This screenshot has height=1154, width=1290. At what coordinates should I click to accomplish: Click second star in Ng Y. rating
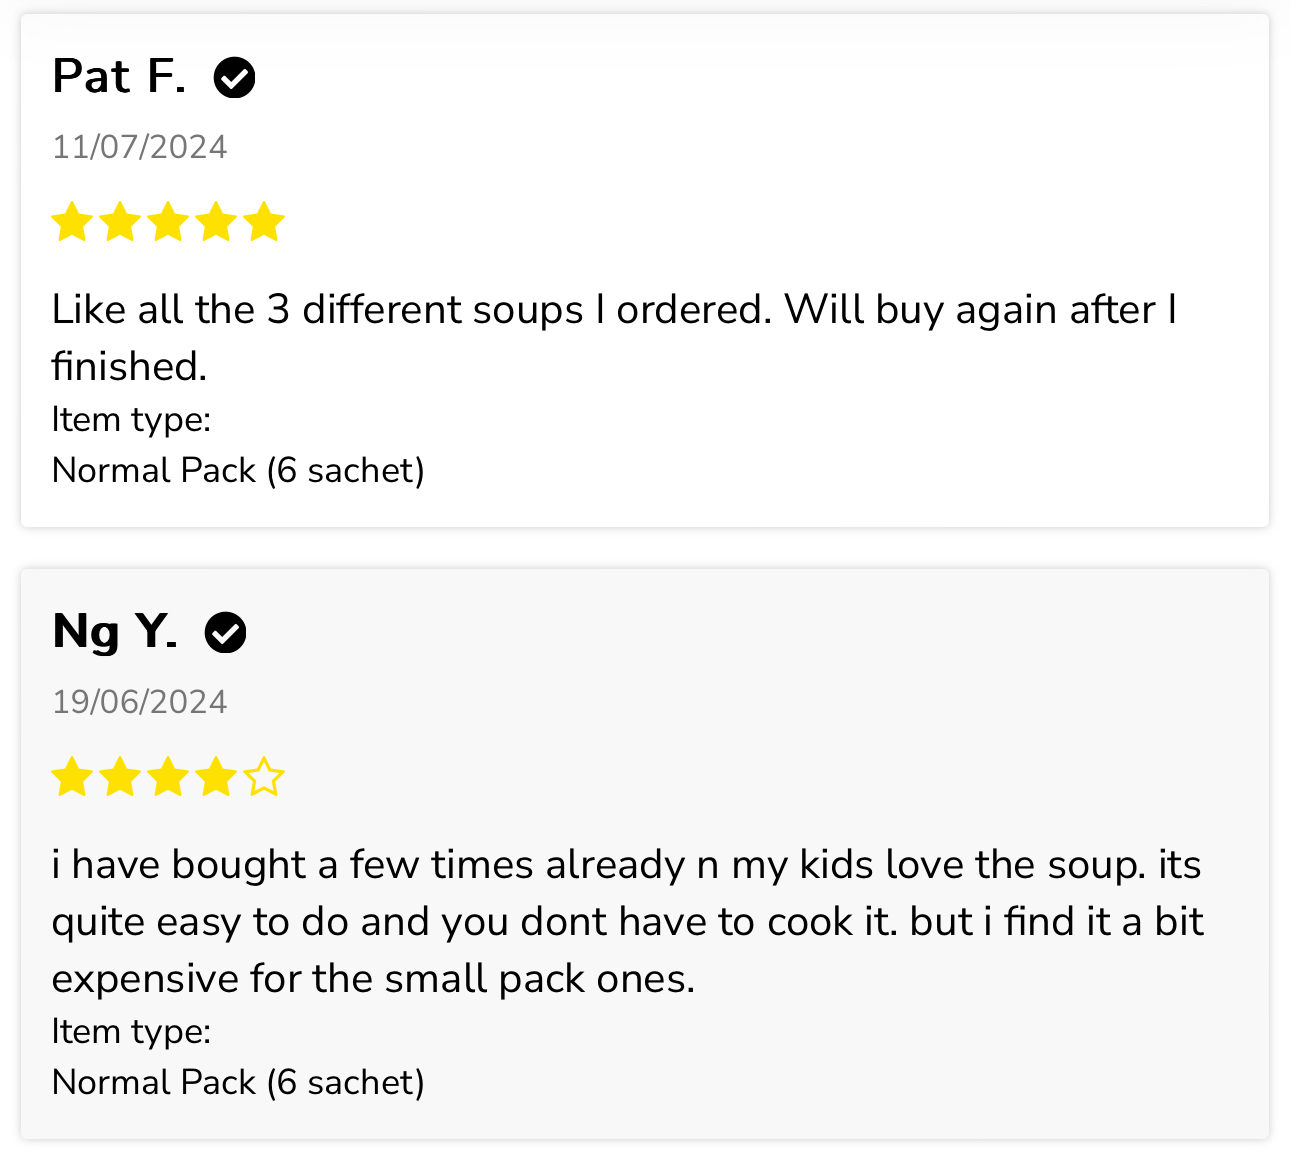120,777
